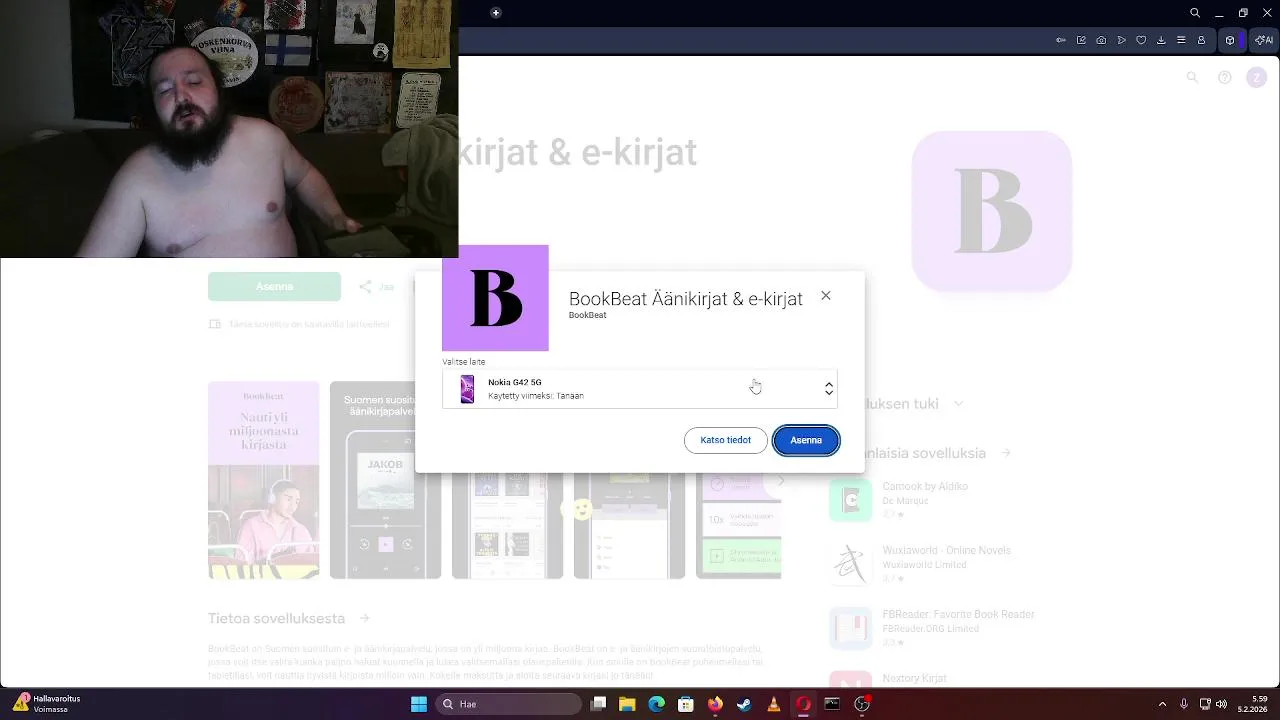Open the Nokia G42 5G device dropdown
The image size is (1280, 720).
point(640,389)
